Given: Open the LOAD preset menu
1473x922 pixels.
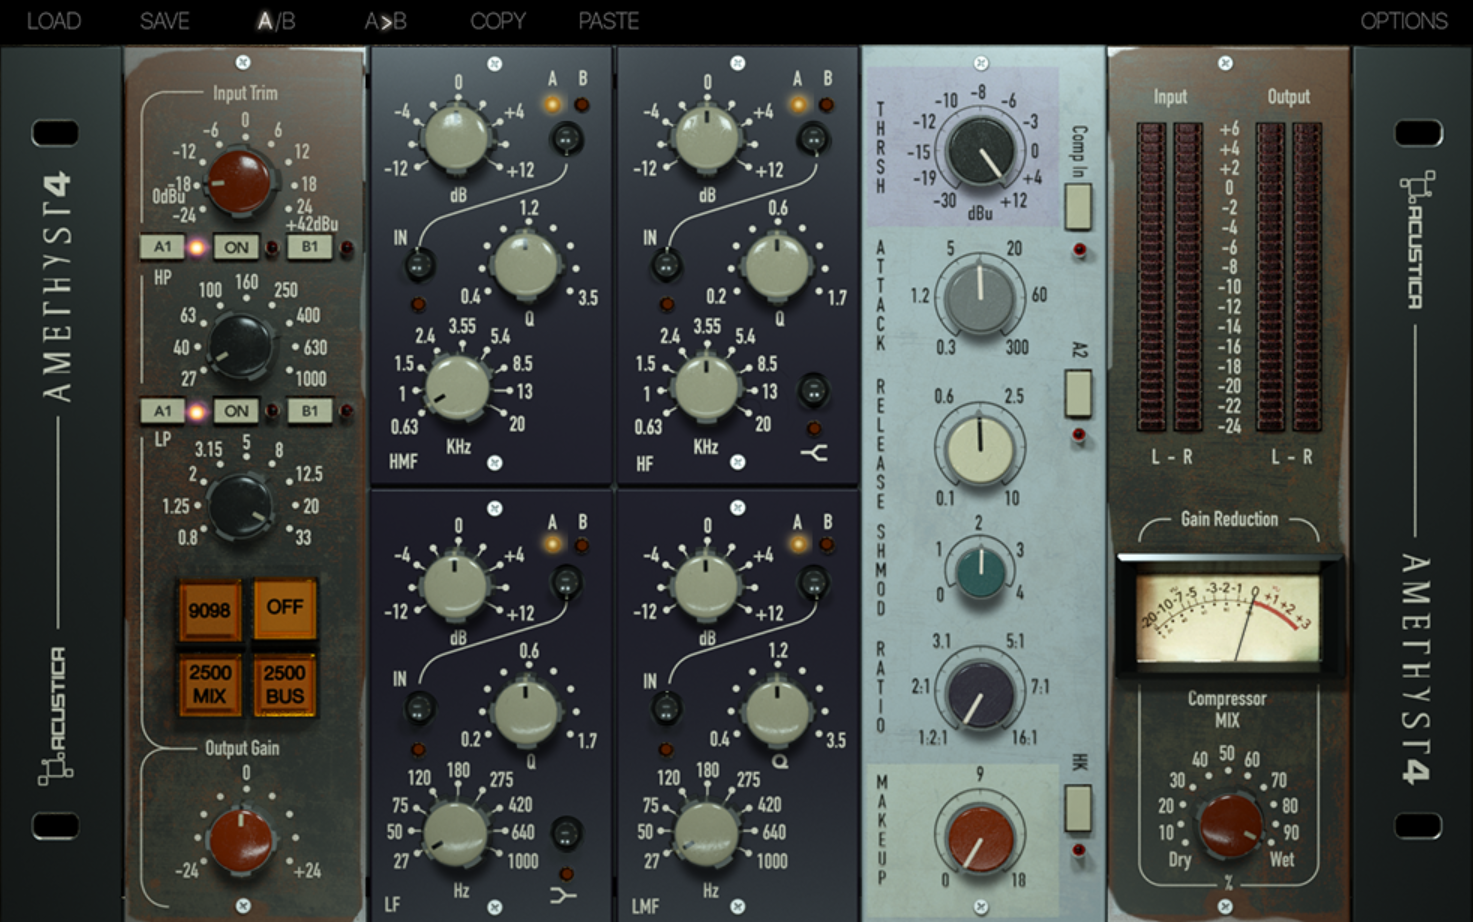Looking at the screenshot, I should tap(54, 21).
